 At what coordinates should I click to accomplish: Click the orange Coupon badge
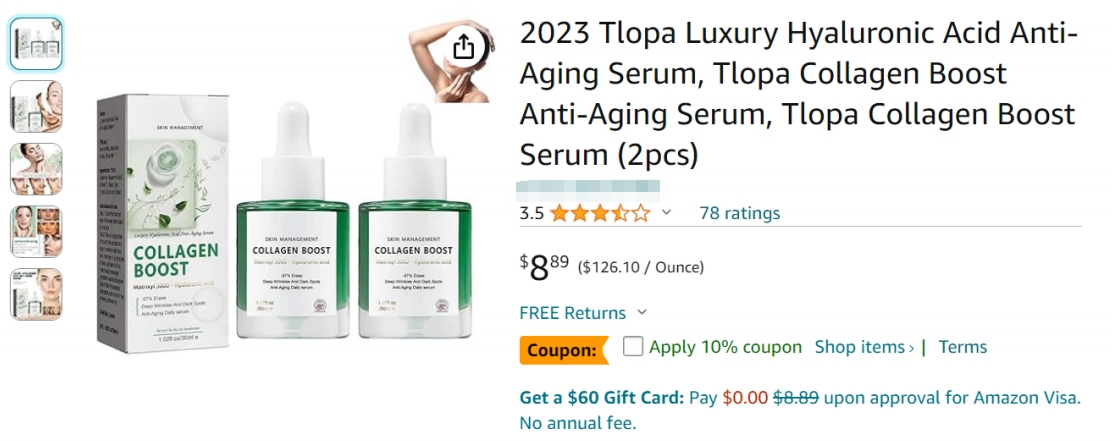564,350
